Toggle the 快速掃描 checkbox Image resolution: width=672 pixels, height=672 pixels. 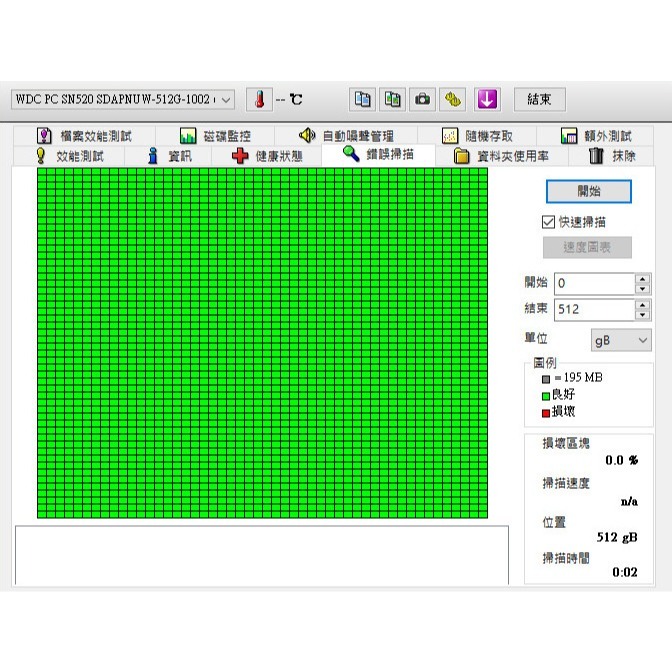[548, 222]
